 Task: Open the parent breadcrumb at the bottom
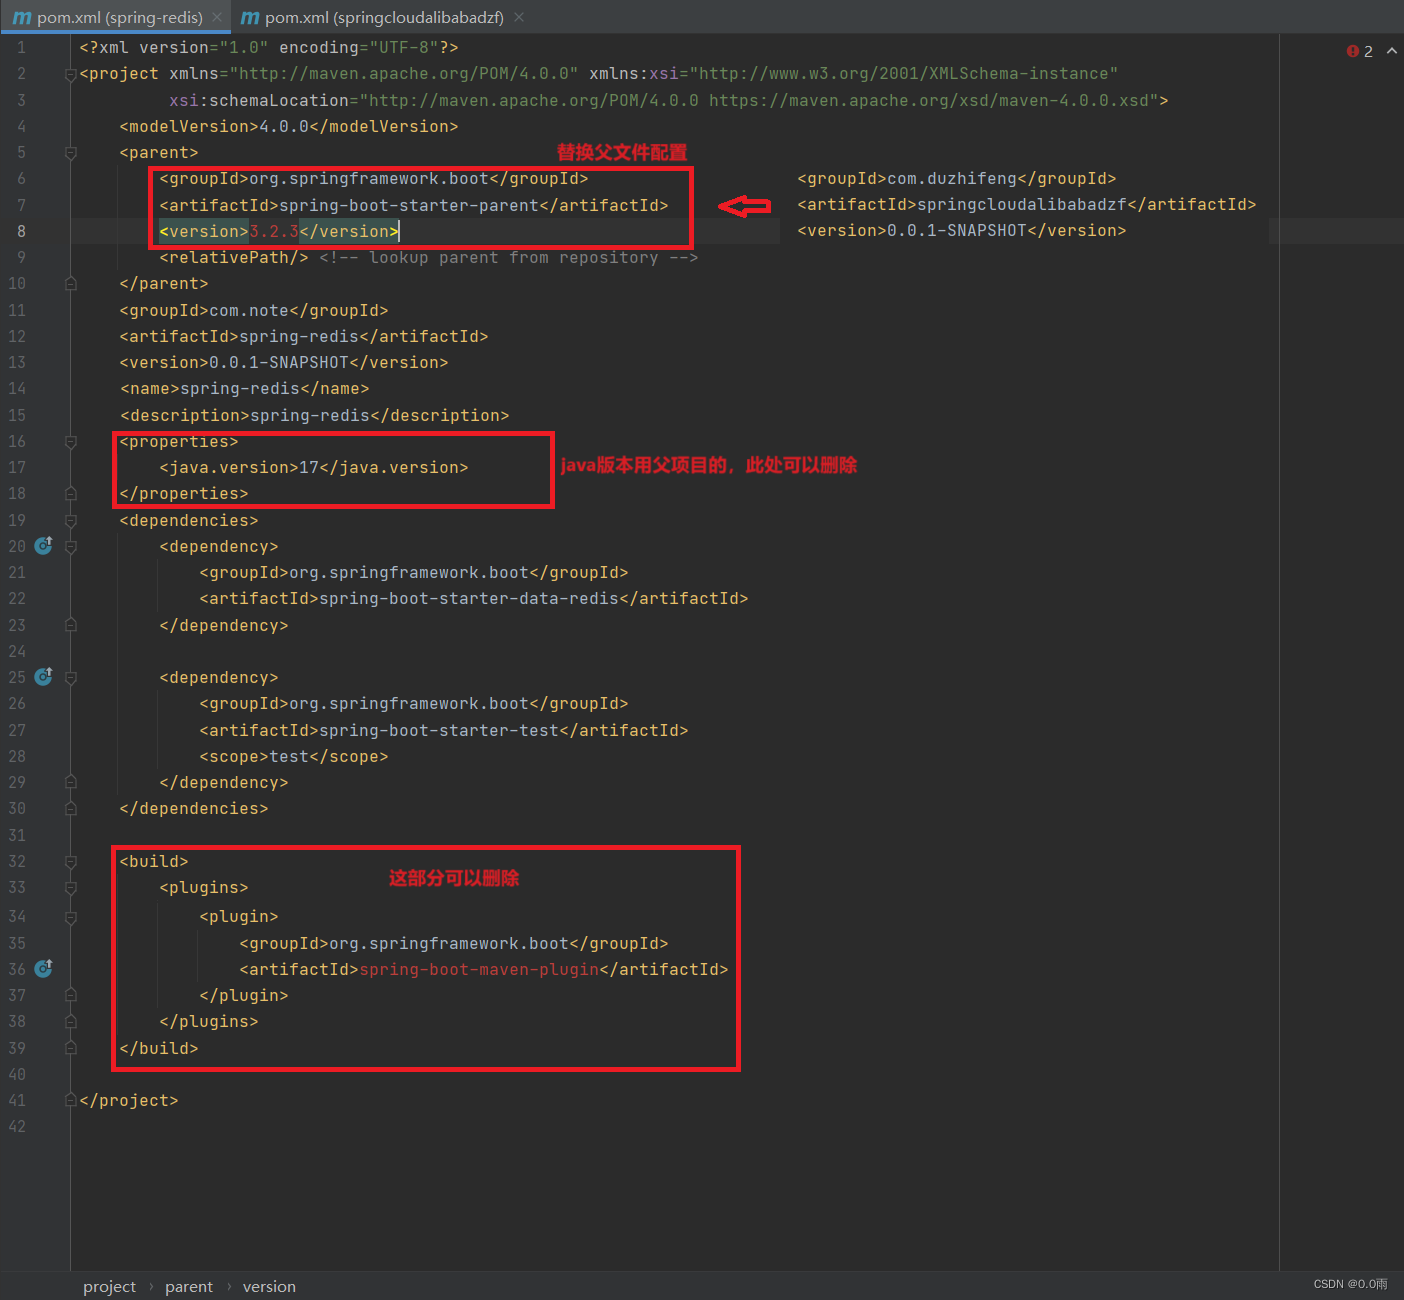coord(189,1286)
